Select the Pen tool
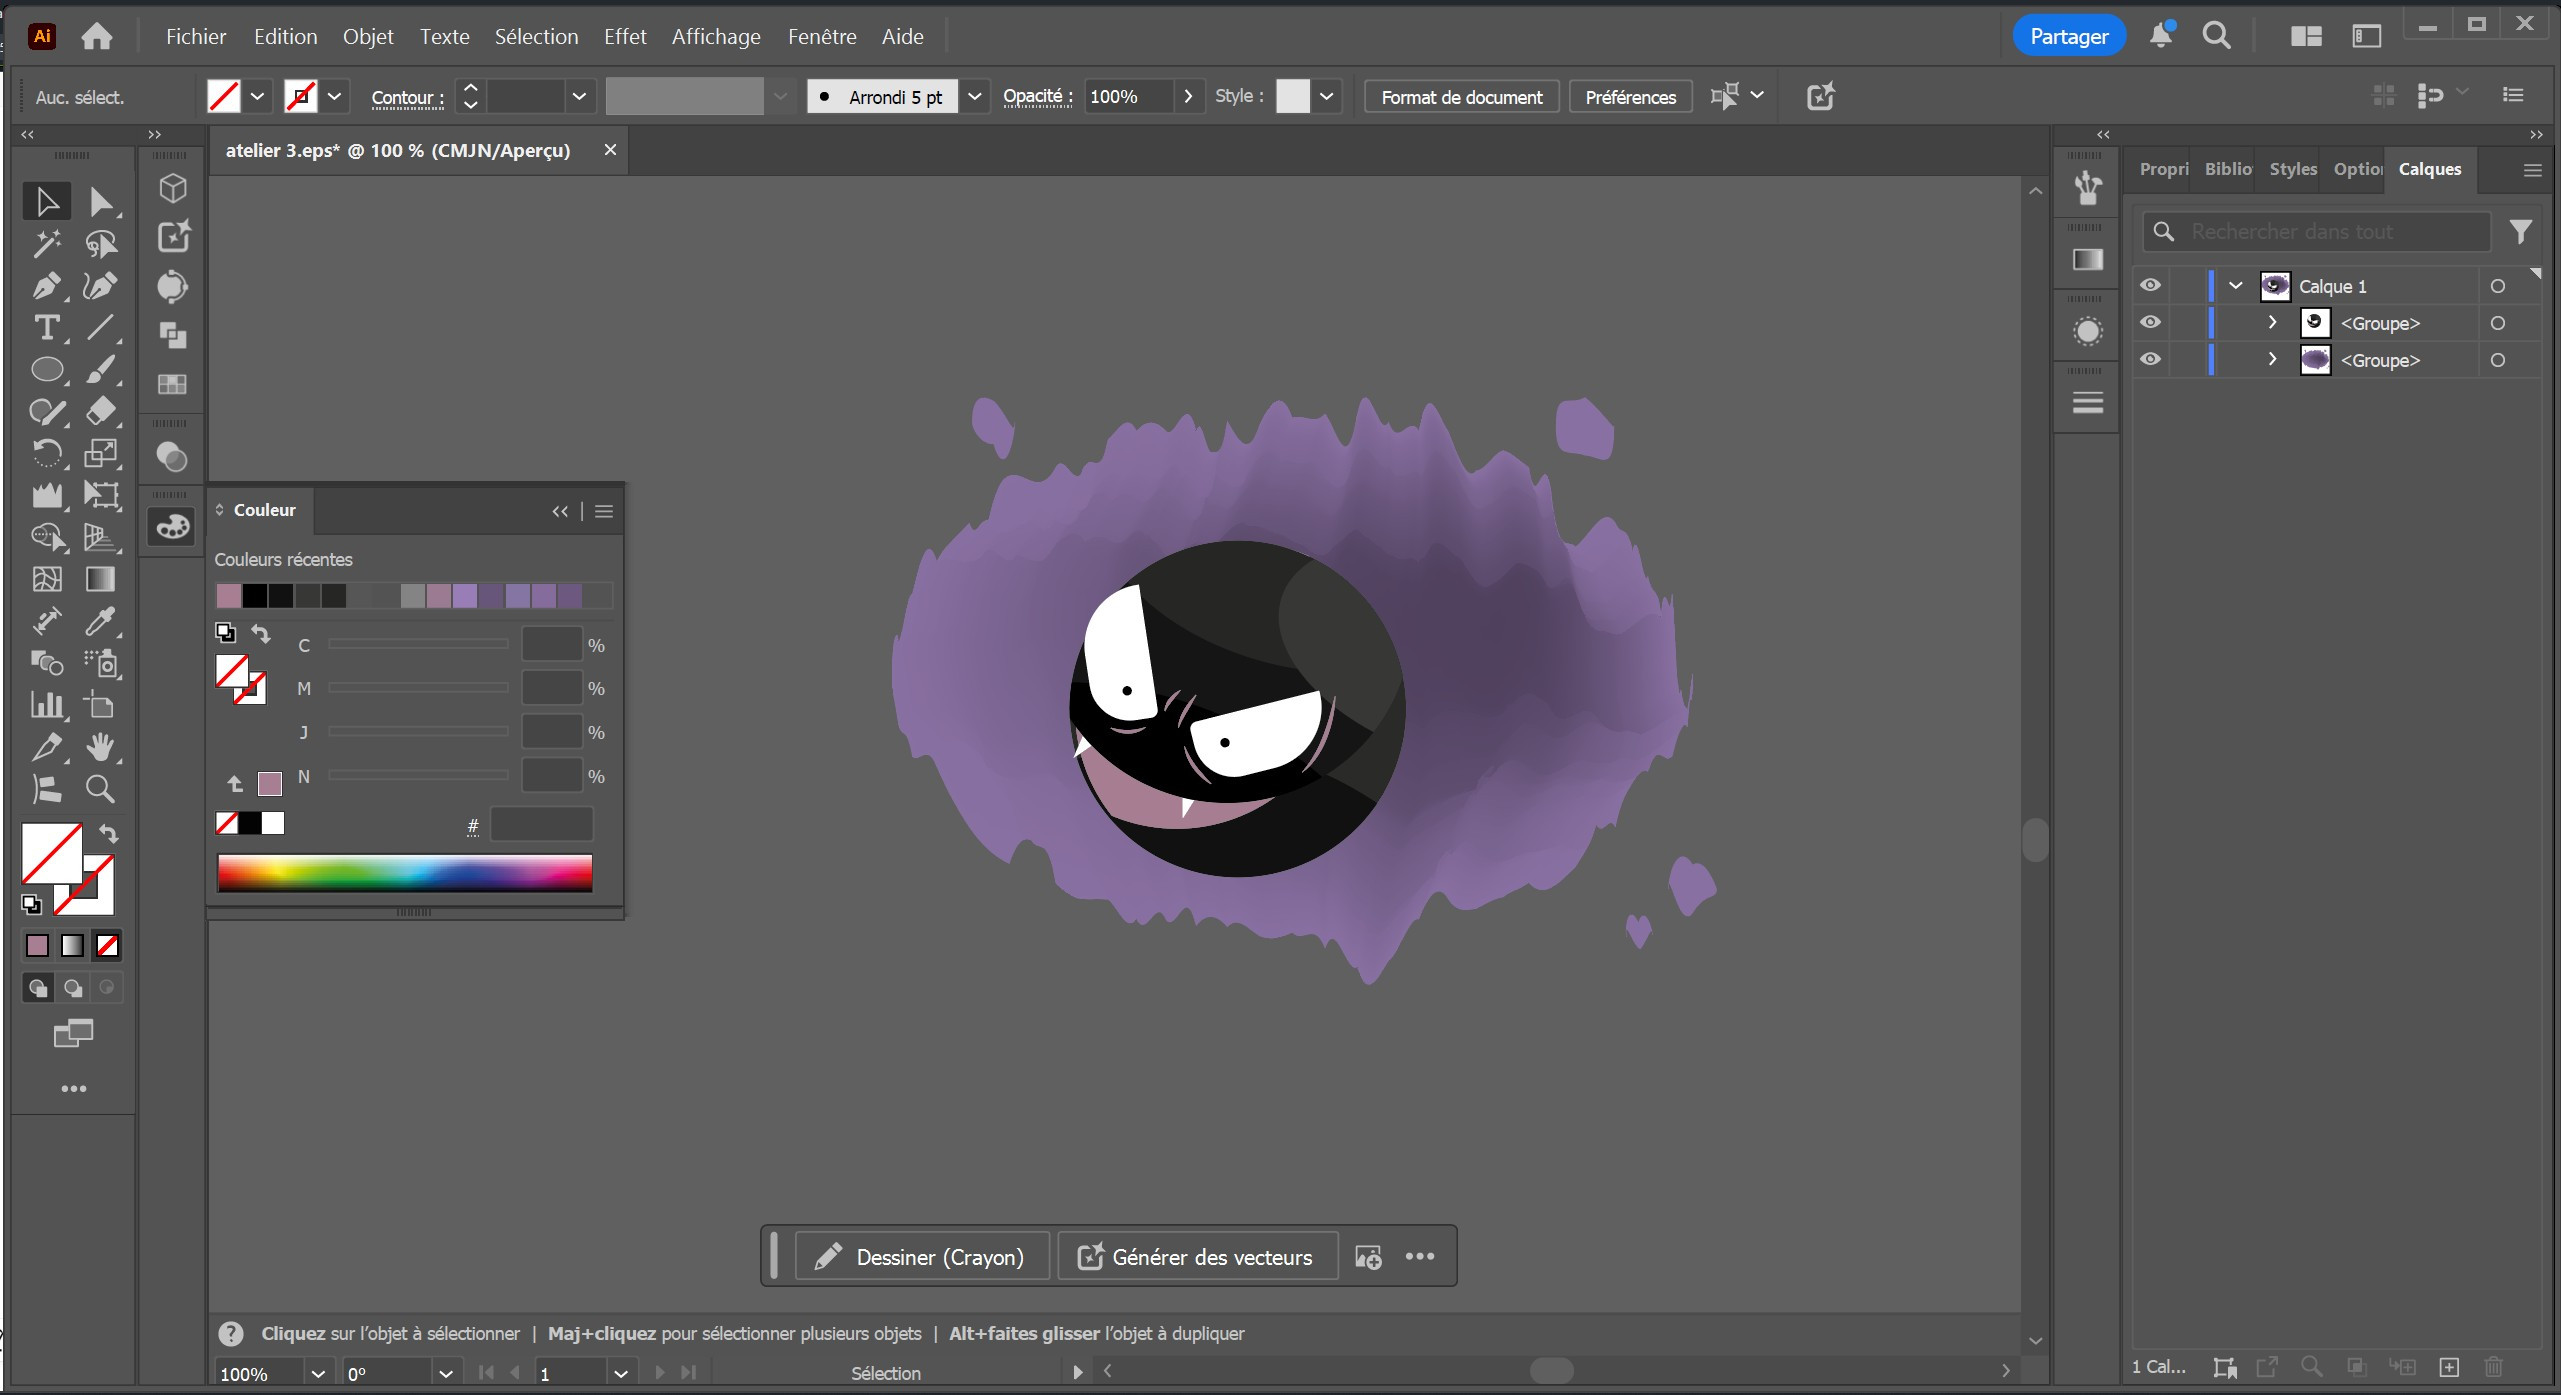The height and width of the screenshot is (1395, 2561). (x=46, y=287)
